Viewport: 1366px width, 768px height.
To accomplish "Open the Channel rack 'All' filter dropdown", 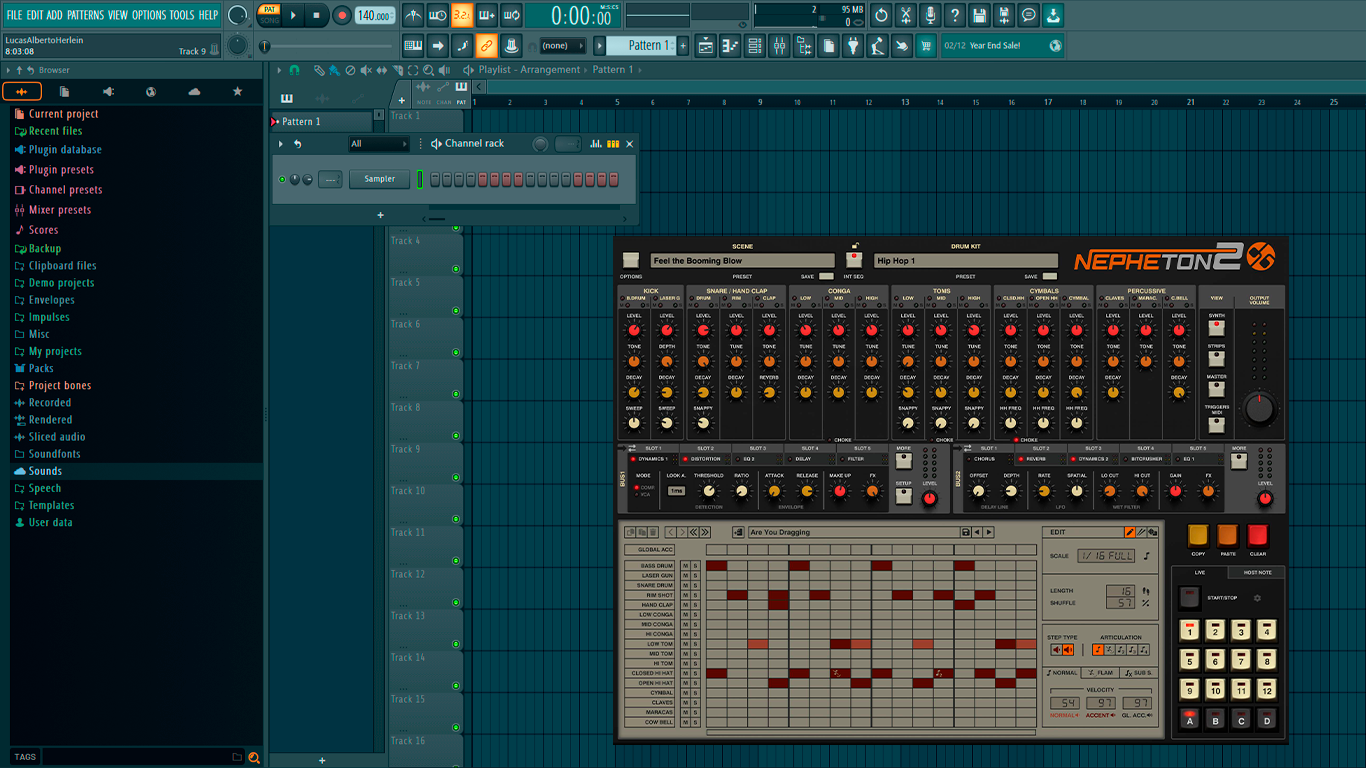I will 379,144.
